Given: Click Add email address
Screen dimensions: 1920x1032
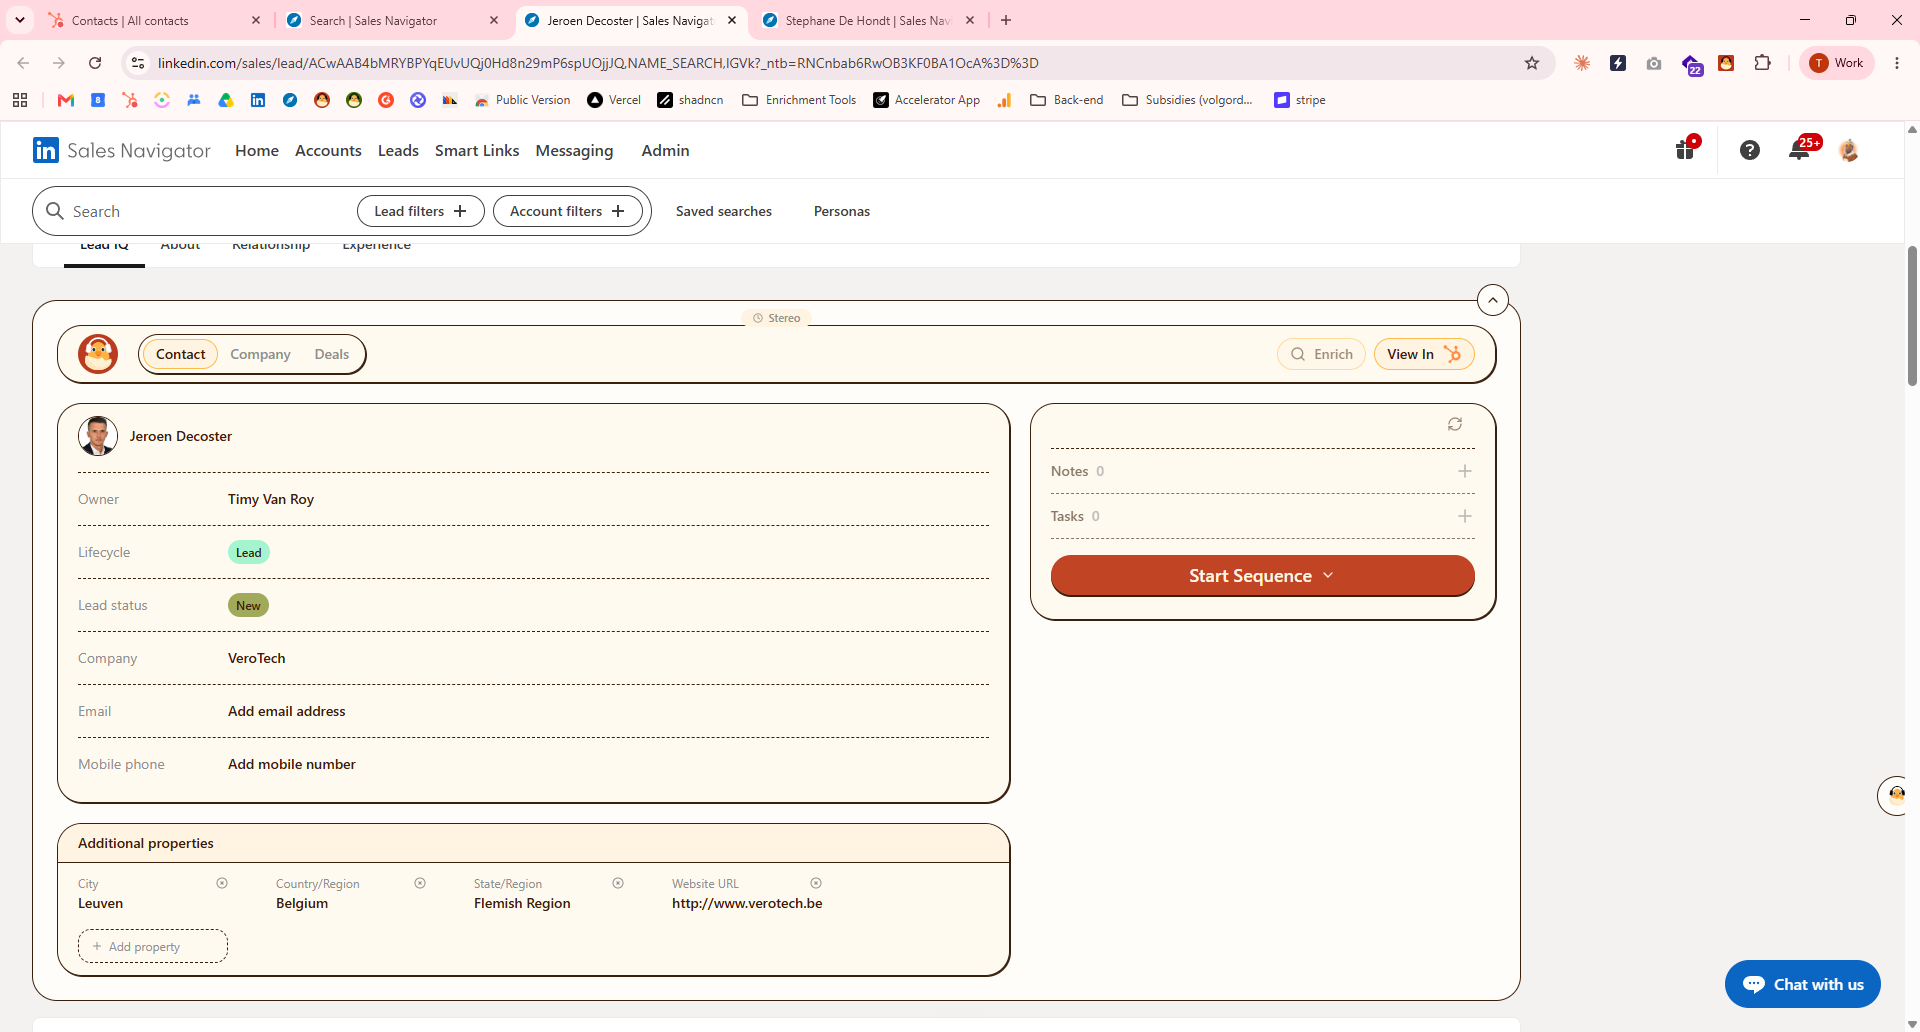Looking at the screenshot, I should [x=287, y=711].
